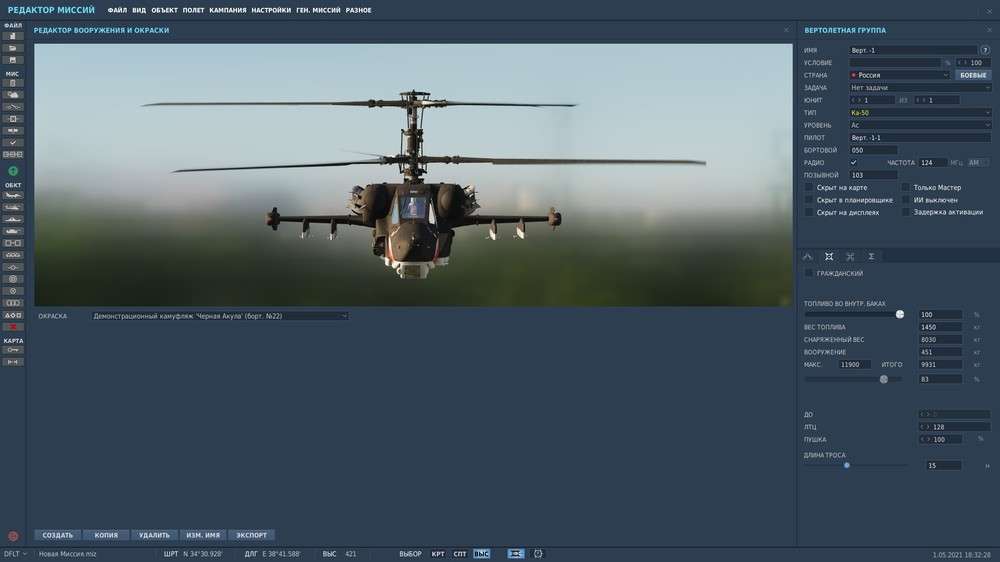The height and width of the screenshot is (562, 1000).
Task: Click the group name field 'Верт.-1'
Action: pos(913,50)
